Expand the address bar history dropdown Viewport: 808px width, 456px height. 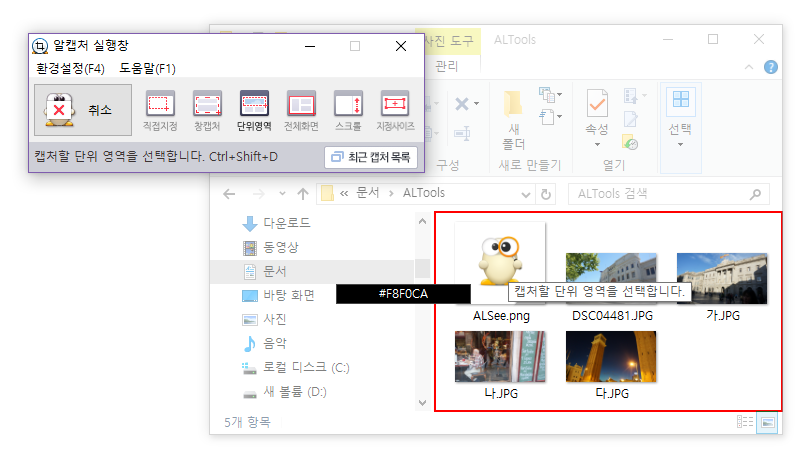point(526,195)
